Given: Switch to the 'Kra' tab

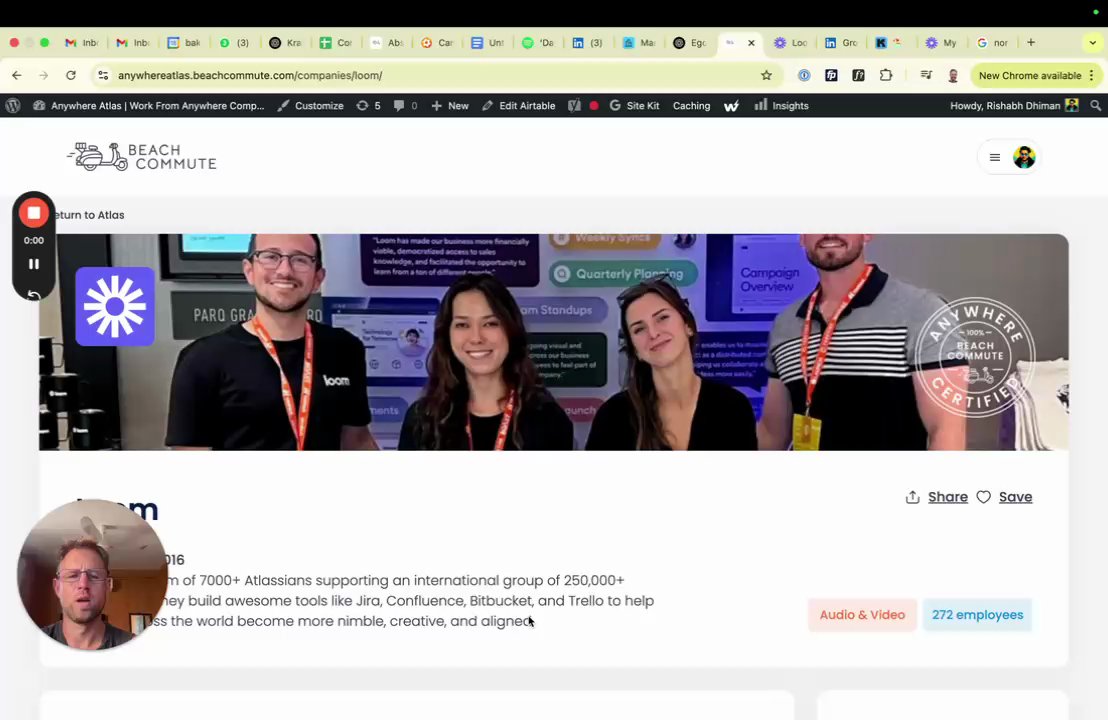Looking at the screenshot, I should (285, 42).
